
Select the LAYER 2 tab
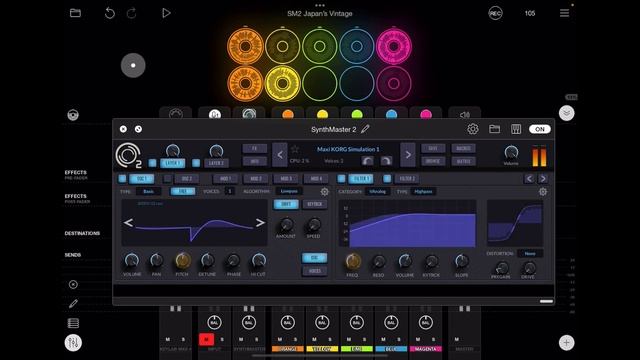tap(216, 163)
